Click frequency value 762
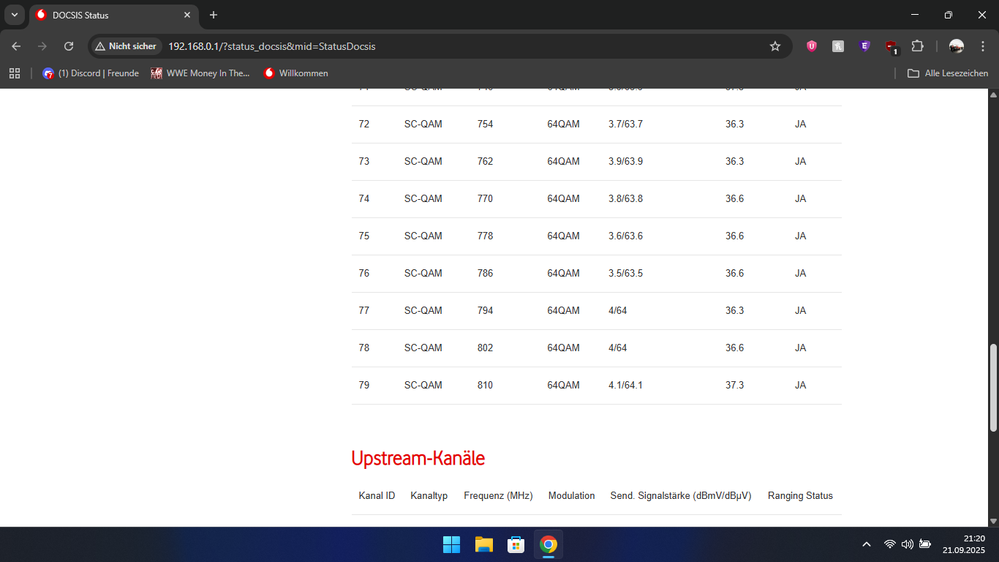 point(485,161)
